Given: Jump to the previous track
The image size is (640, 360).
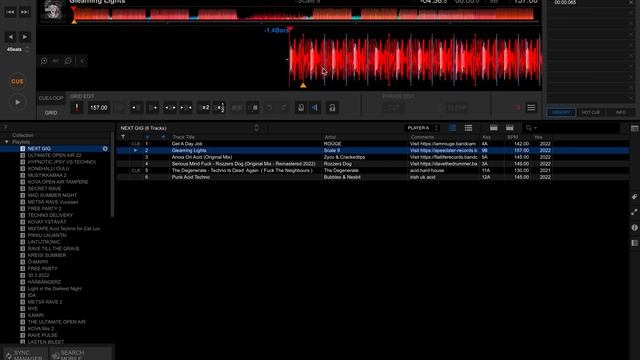Looking at the screenshot, I should [10, 12].
